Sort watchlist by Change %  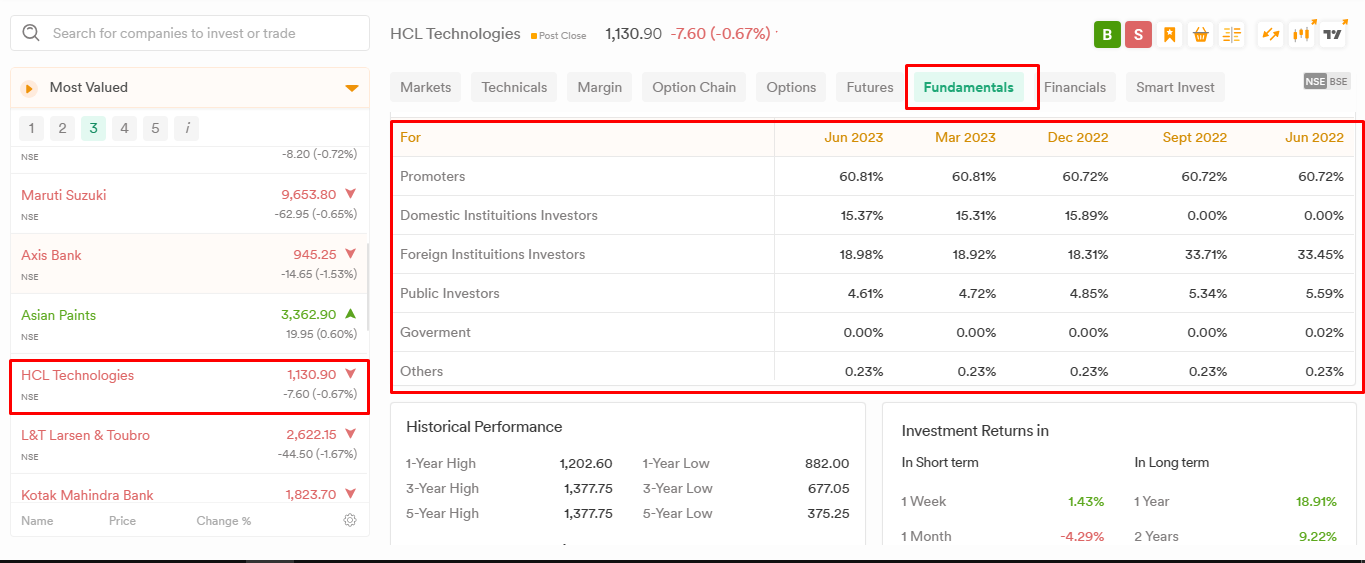pos(224,521)
